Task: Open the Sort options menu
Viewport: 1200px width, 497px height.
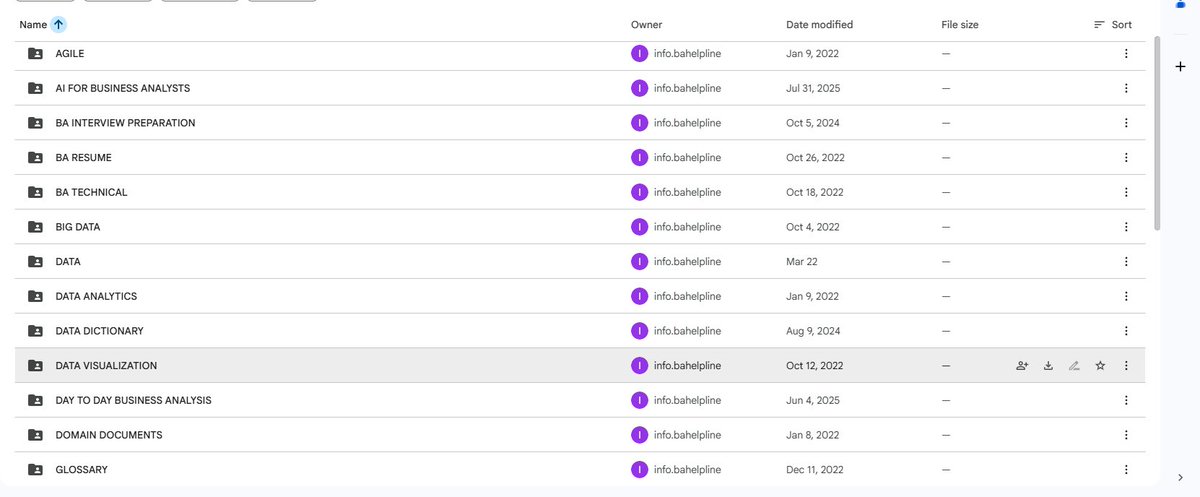Action: 1112,24
